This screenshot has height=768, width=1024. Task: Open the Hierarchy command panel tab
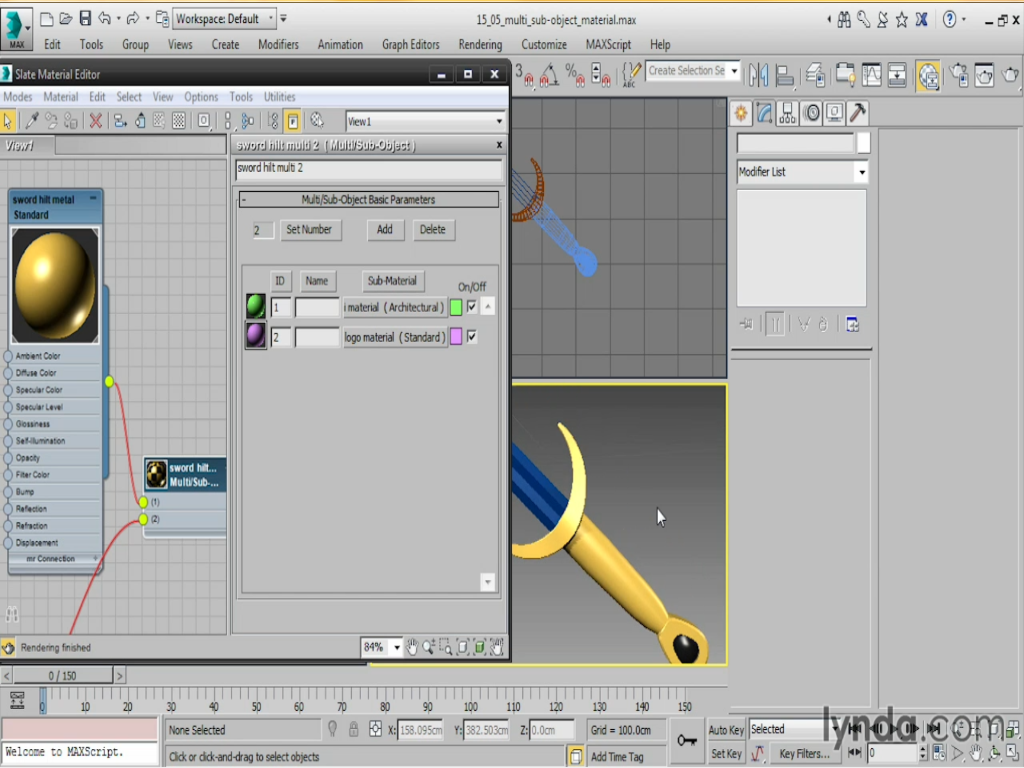click(x=788, y=113)
